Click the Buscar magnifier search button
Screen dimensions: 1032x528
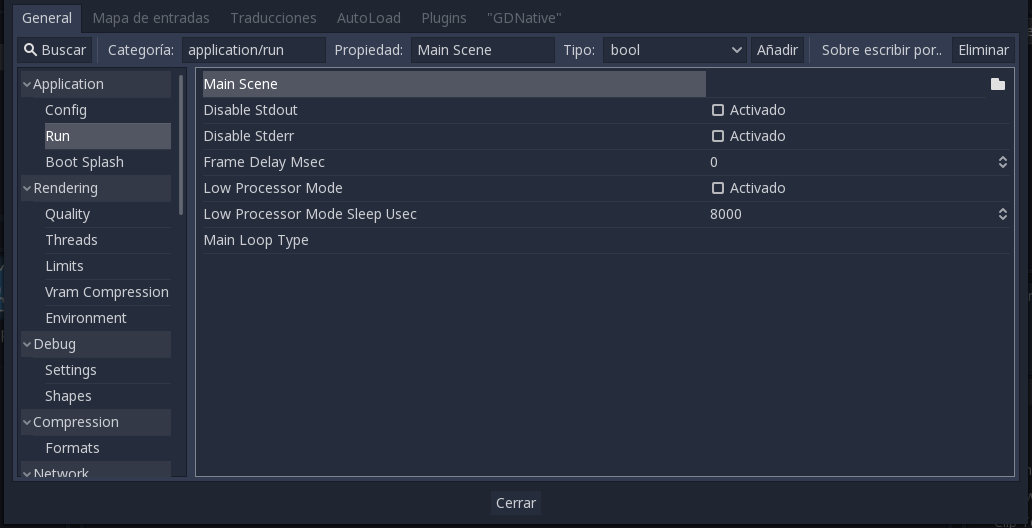click(56, 50)
